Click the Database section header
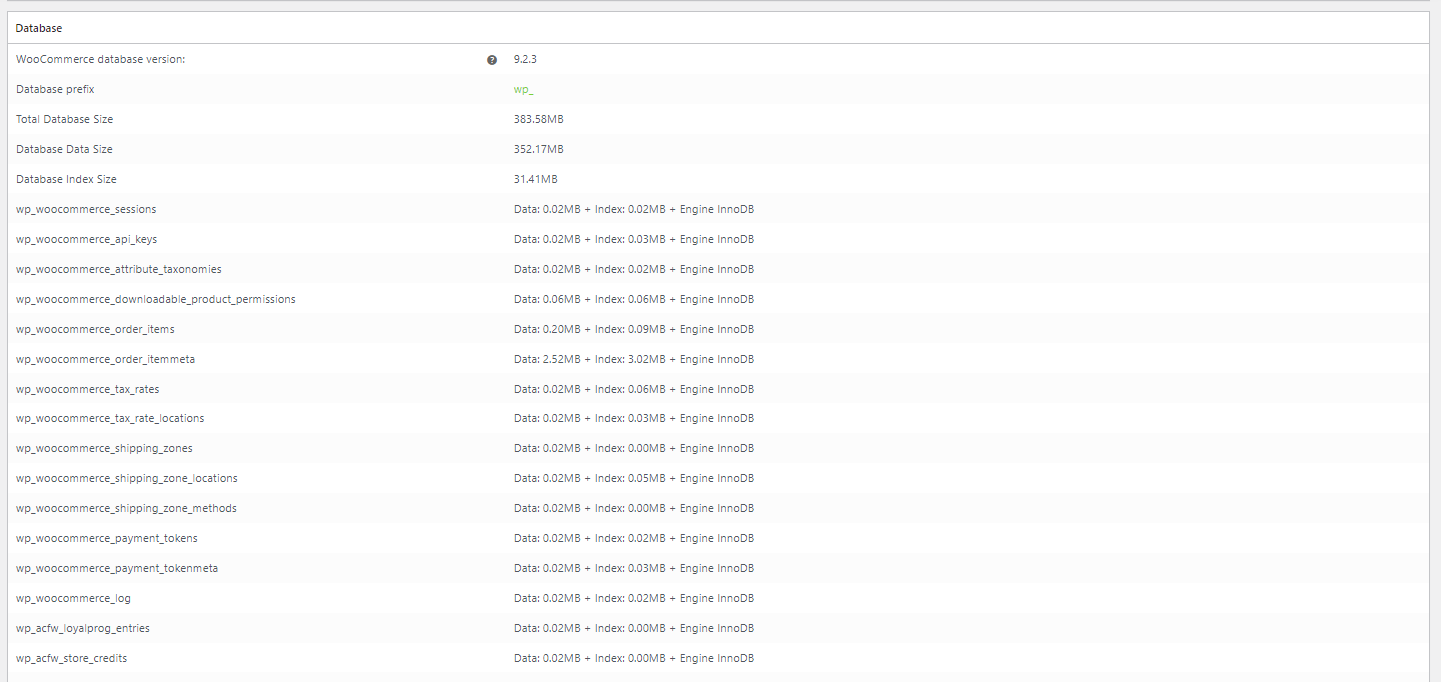This screenshot has height=682, width=1441. coord(39,28)
